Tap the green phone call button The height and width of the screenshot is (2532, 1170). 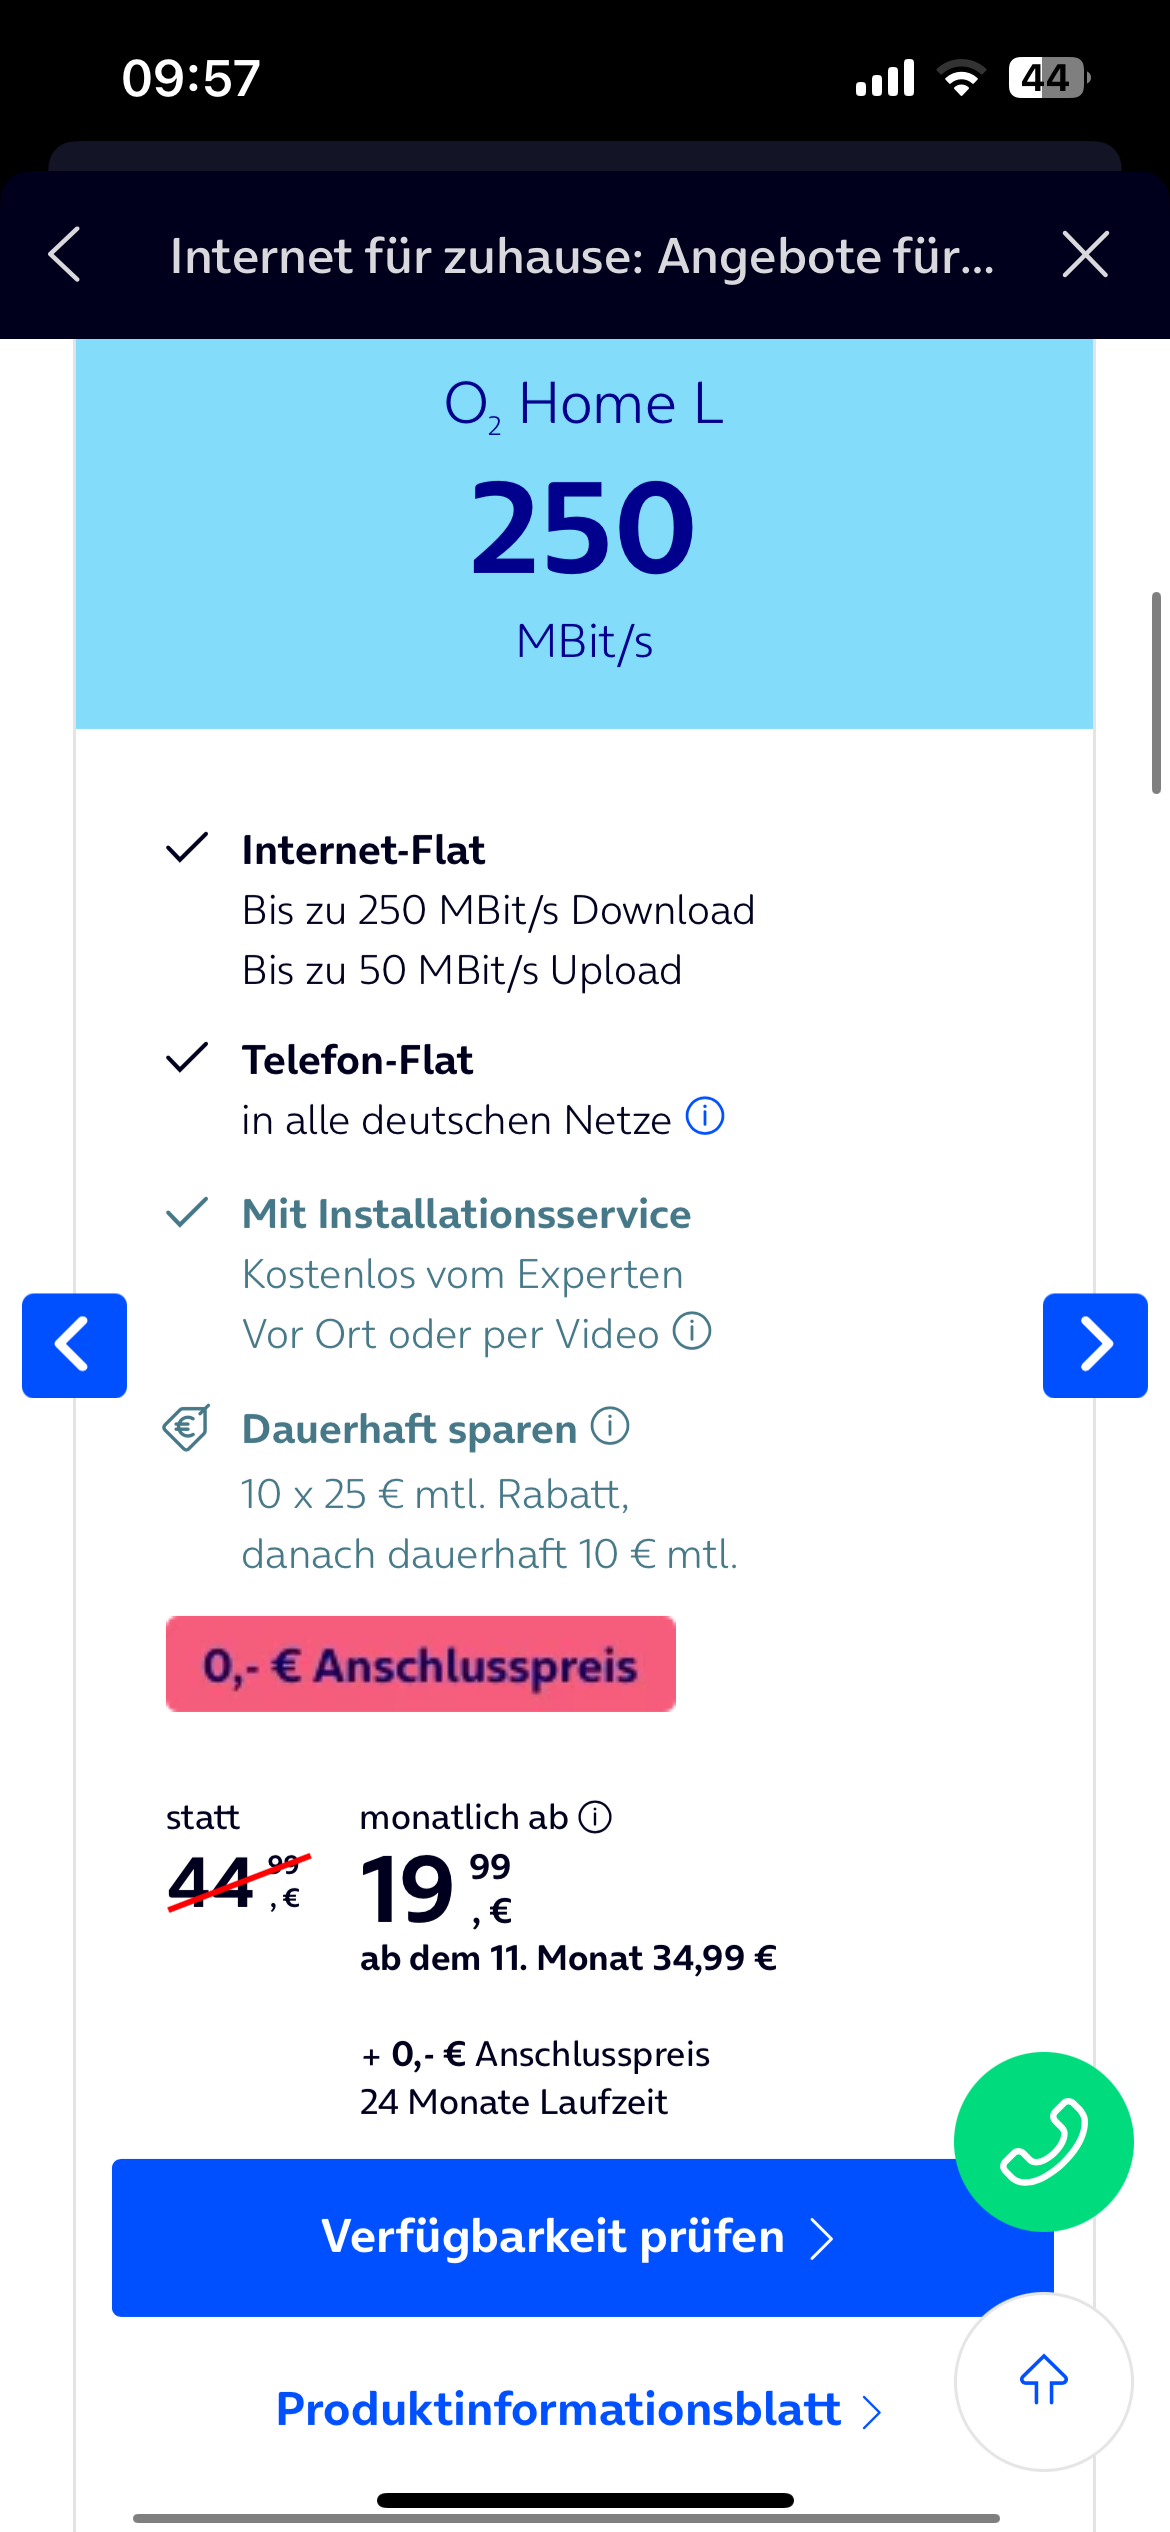click(x=1043, y=2142)
